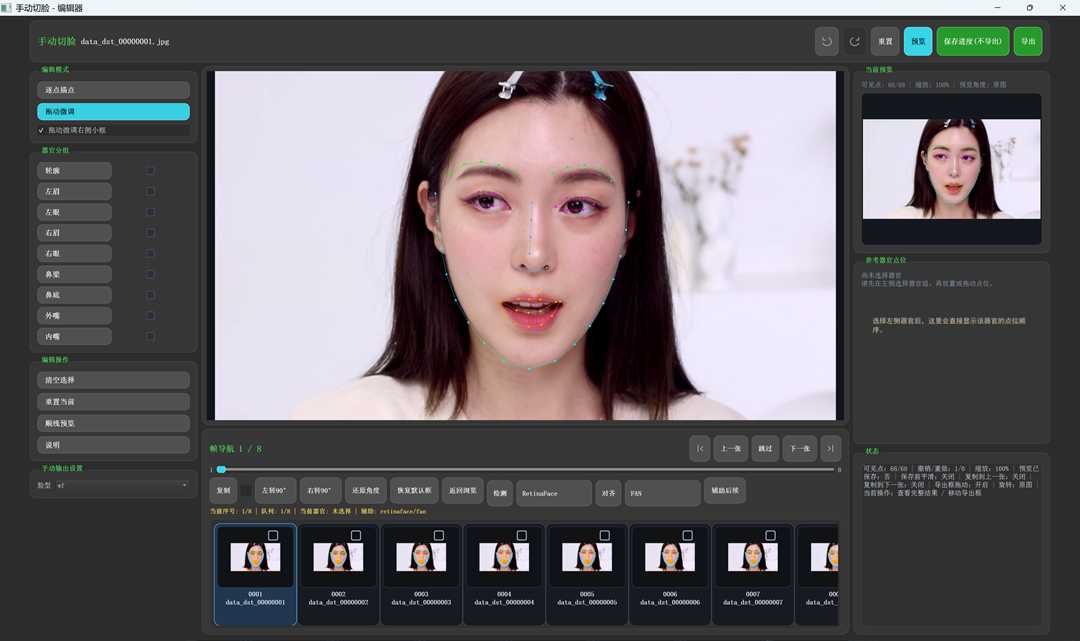
Task: Click the current preview image in right panel
Action: coord(951,169)
